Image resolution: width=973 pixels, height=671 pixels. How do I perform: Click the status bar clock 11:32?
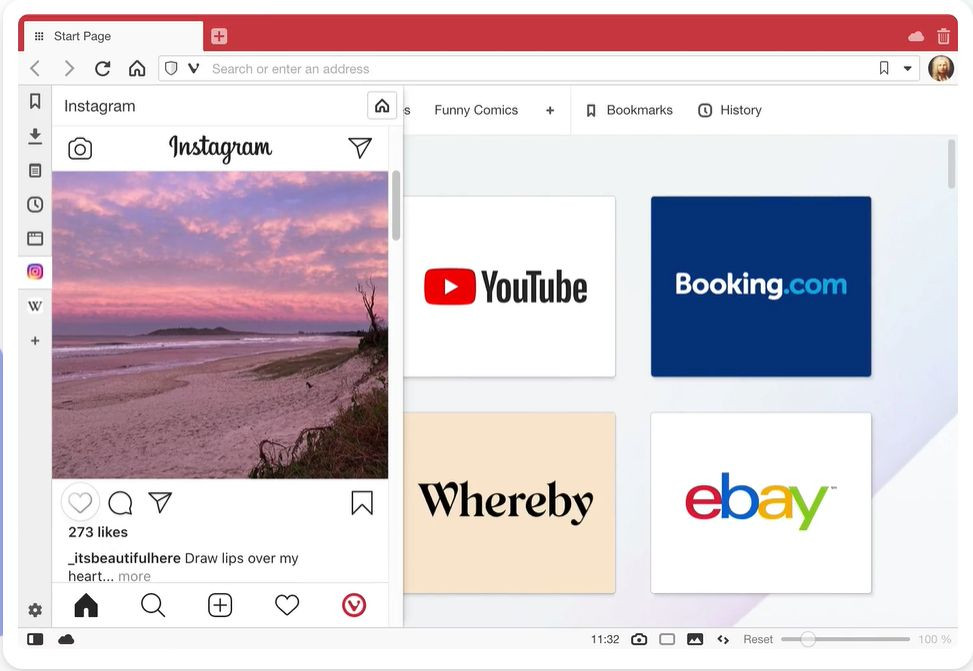coord(605,639)
